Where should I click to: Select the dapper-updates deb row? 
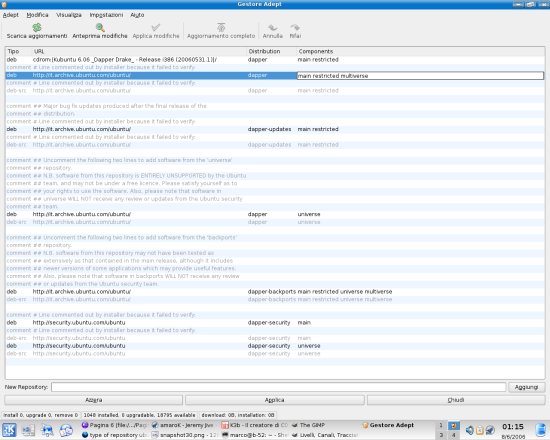pyautogui.click(x=275, y=129)
